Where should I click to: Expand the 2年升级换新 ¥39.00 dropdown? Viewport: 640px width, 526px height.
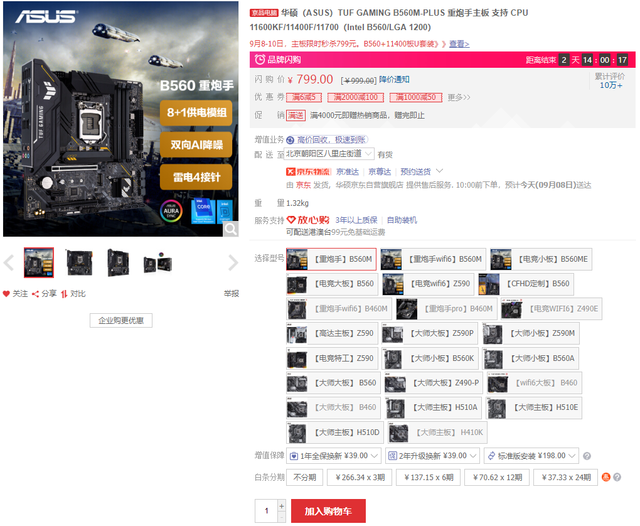coord(433,456)
